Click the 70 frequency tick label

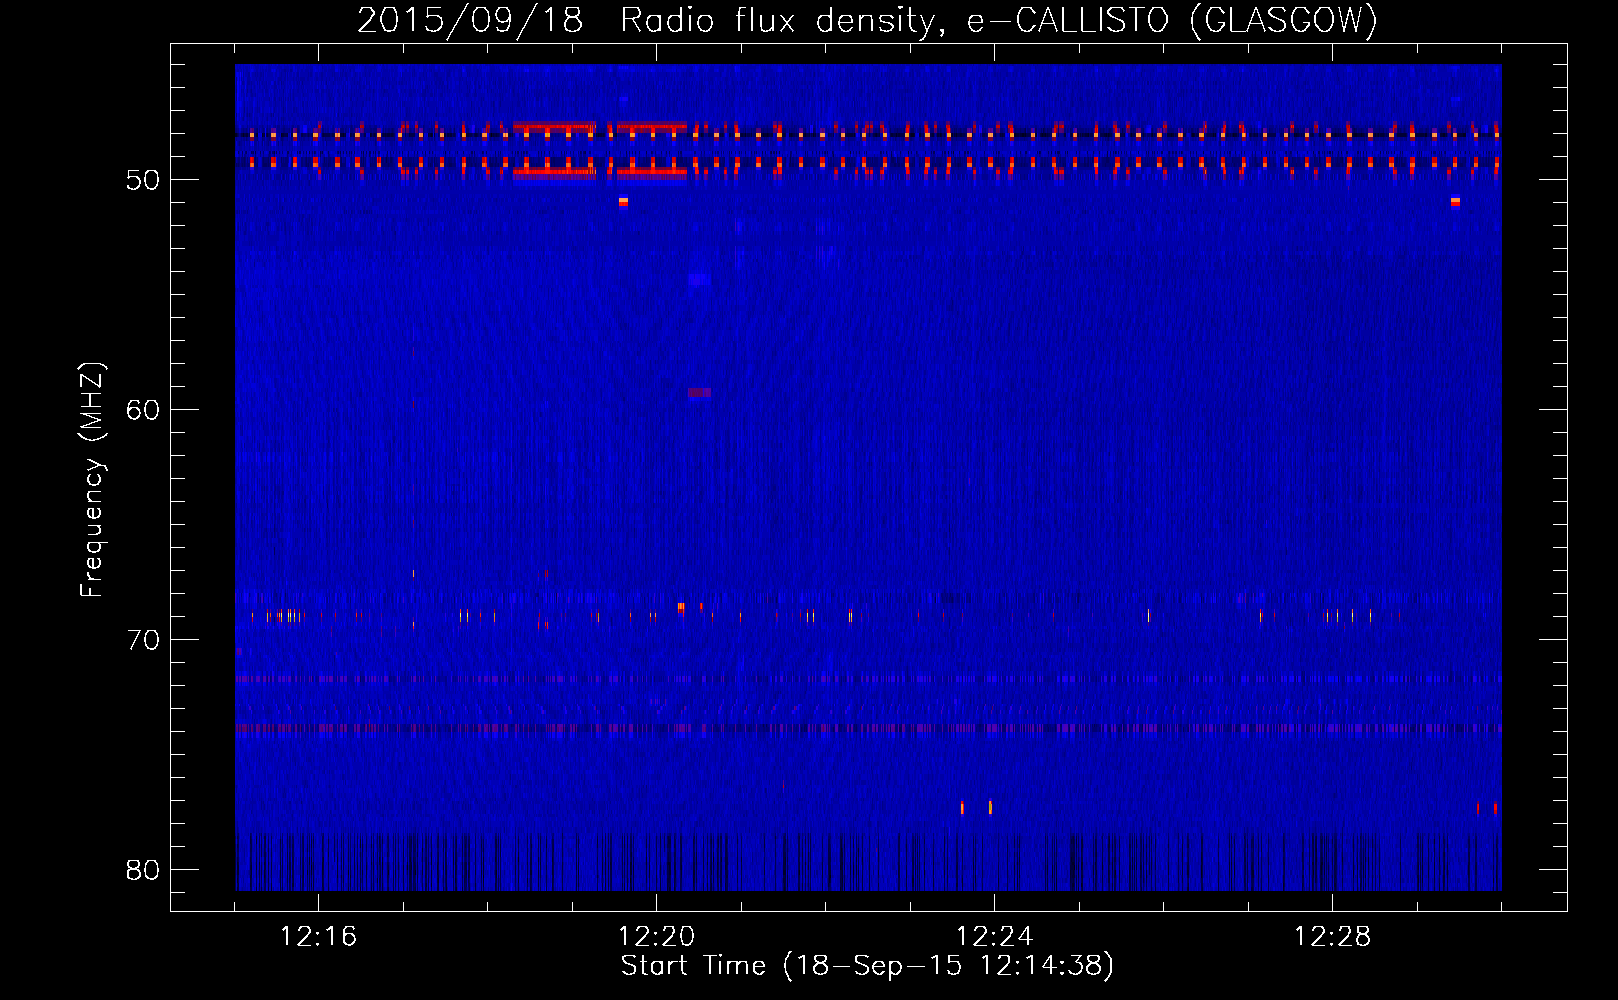click(143, 640)
